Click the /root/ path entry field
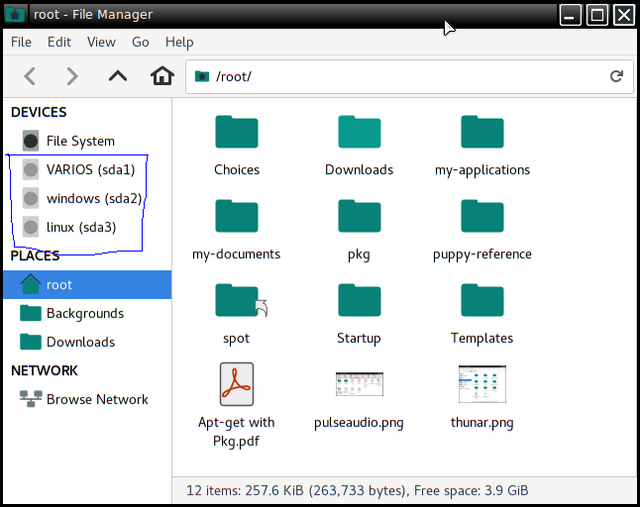Image resolution: width=640 pixels, height=507 pixels. [409, 76]
